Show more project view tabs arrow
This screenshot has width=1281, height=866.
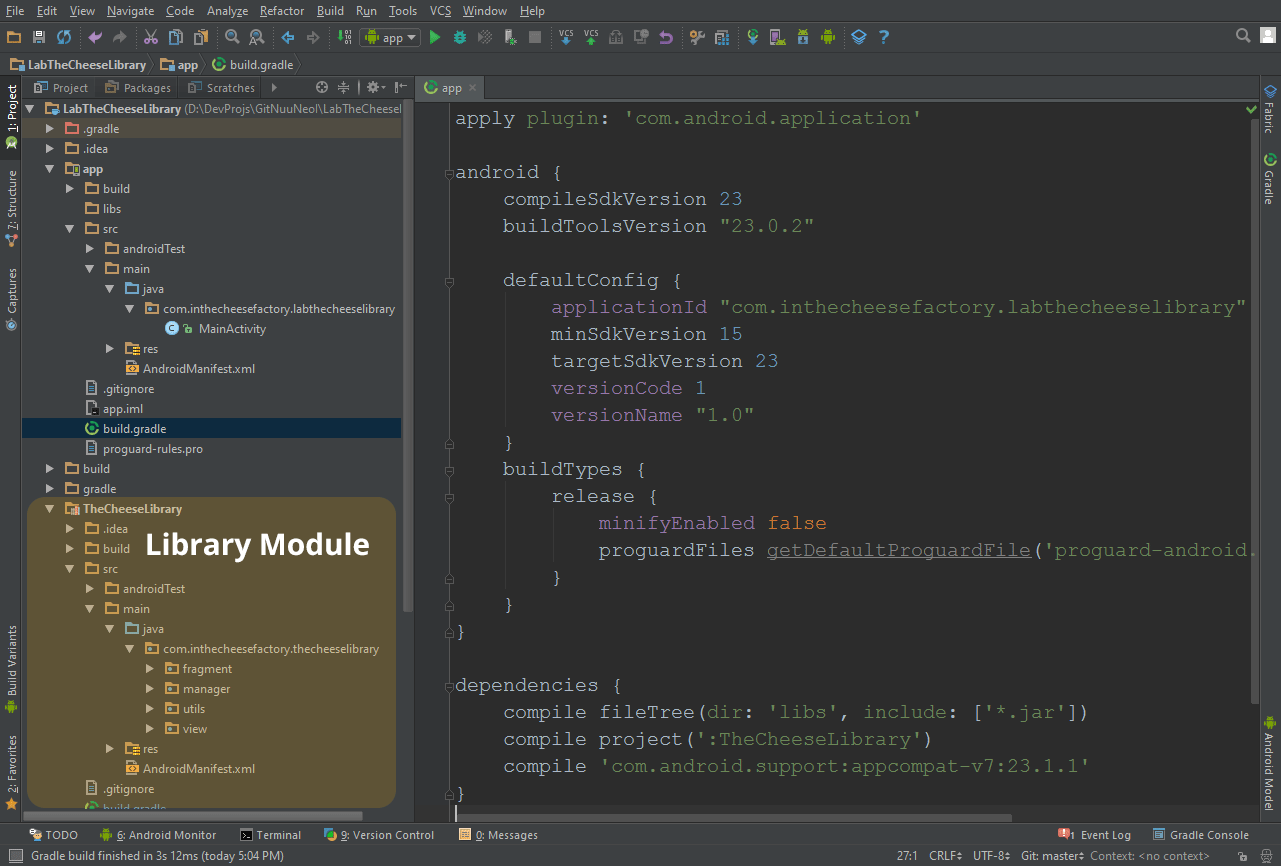[274, 88]
